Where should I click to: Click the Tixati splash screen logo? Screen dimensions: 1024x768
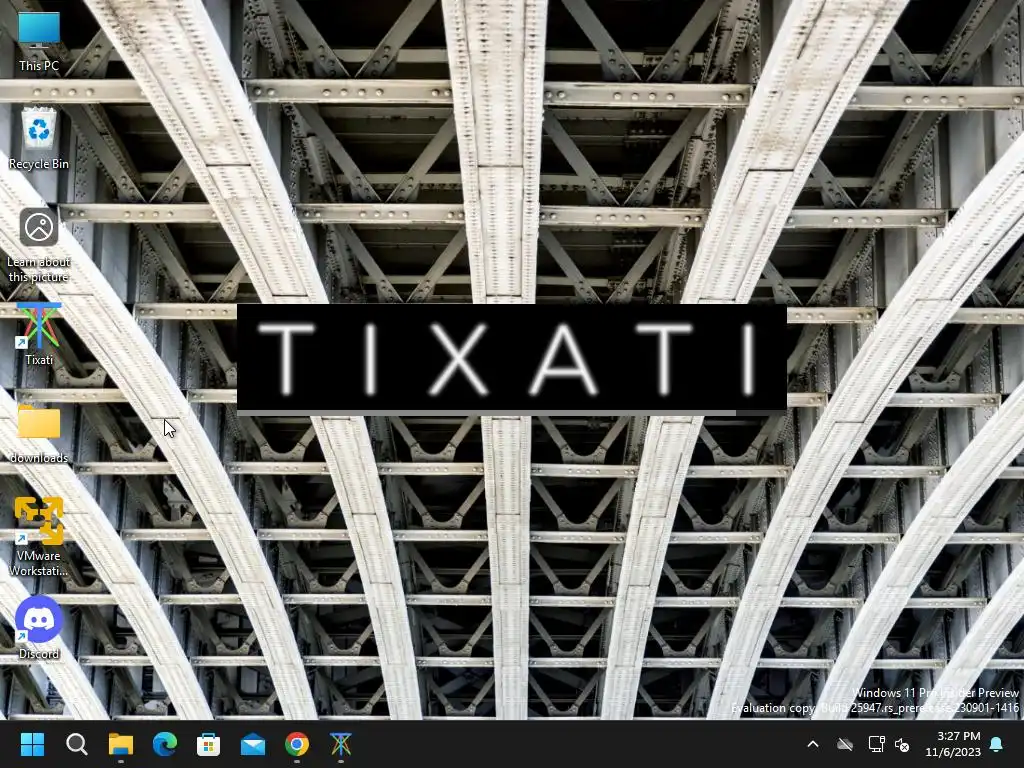pos(511,358)
